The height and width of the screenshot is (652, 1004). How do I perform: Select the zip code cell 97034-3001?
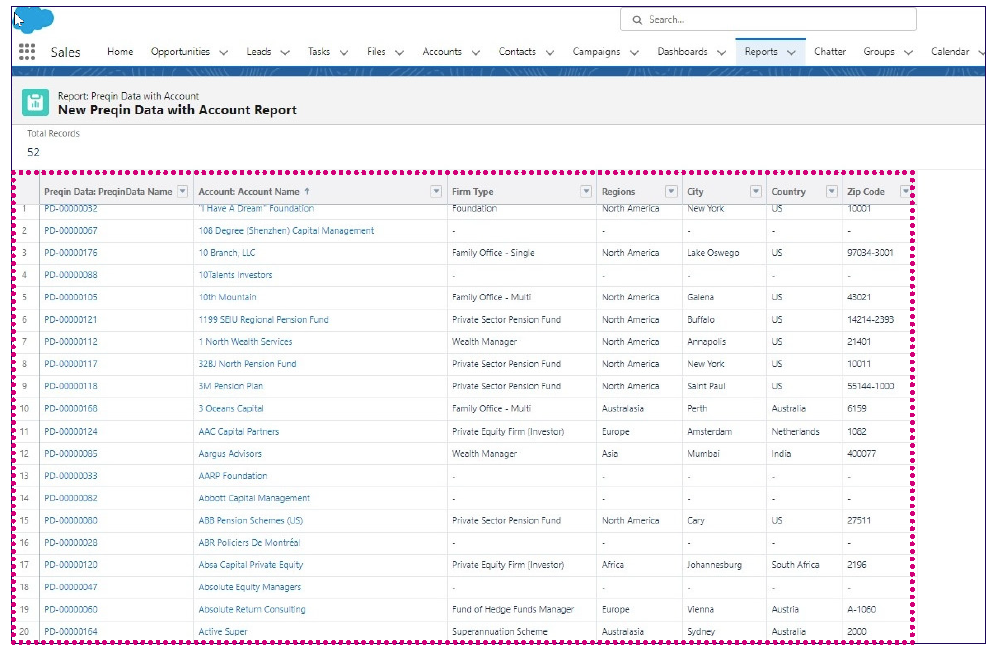[870, 253]
